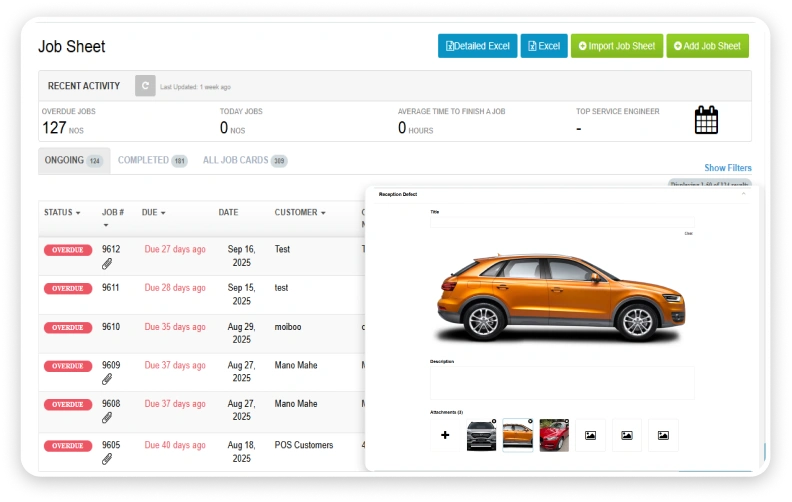Open the Due column sort dropdown
The height and width of the screenshot is (502, 792).
[x=154, y=213]
